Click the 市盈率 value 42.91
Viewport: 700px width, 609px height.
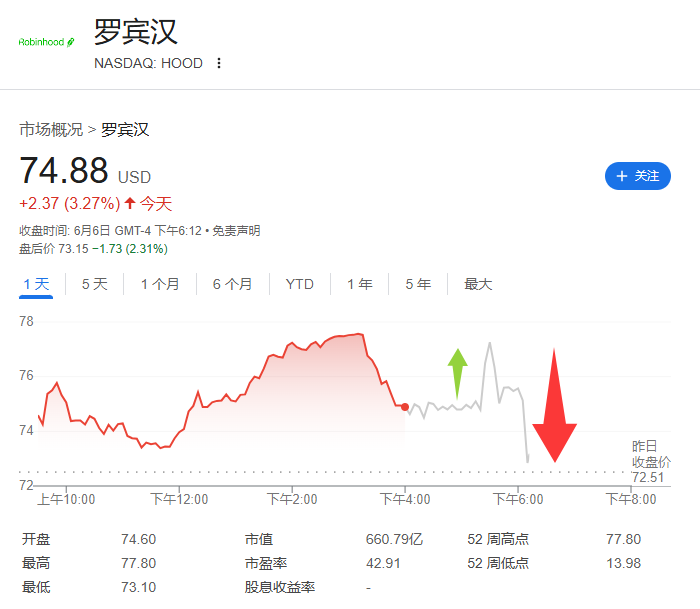383,563
